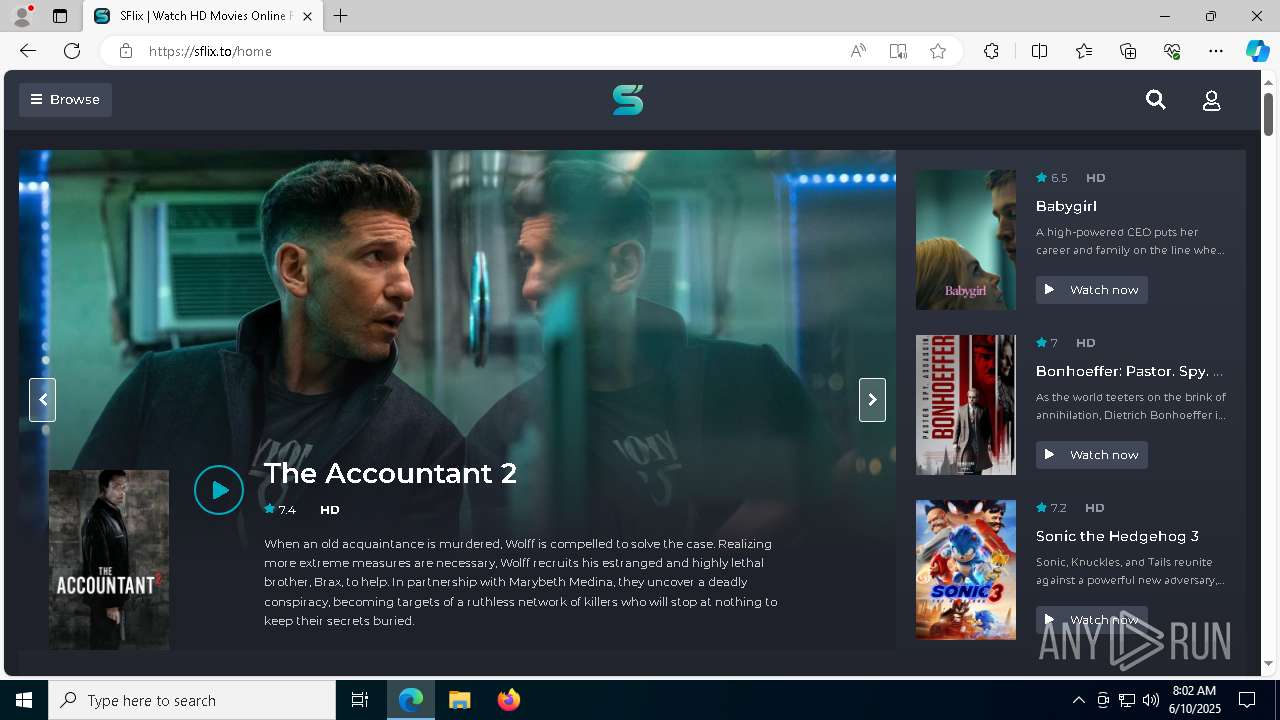
Task: Click the address bar URL
Action: pyautogui.click(x=210, y=51)
